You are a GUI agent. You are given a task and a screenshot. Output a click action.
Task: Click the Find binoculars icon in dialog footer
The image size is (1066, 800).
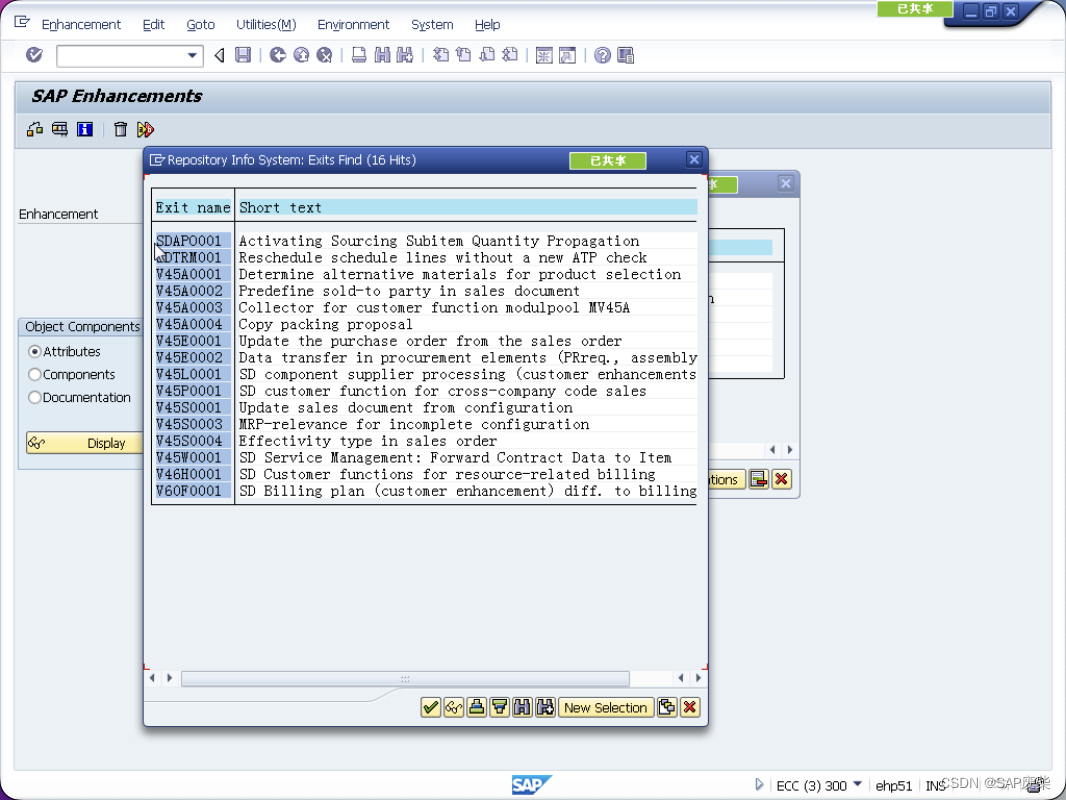pyautogui.click(x=522, y=708)
